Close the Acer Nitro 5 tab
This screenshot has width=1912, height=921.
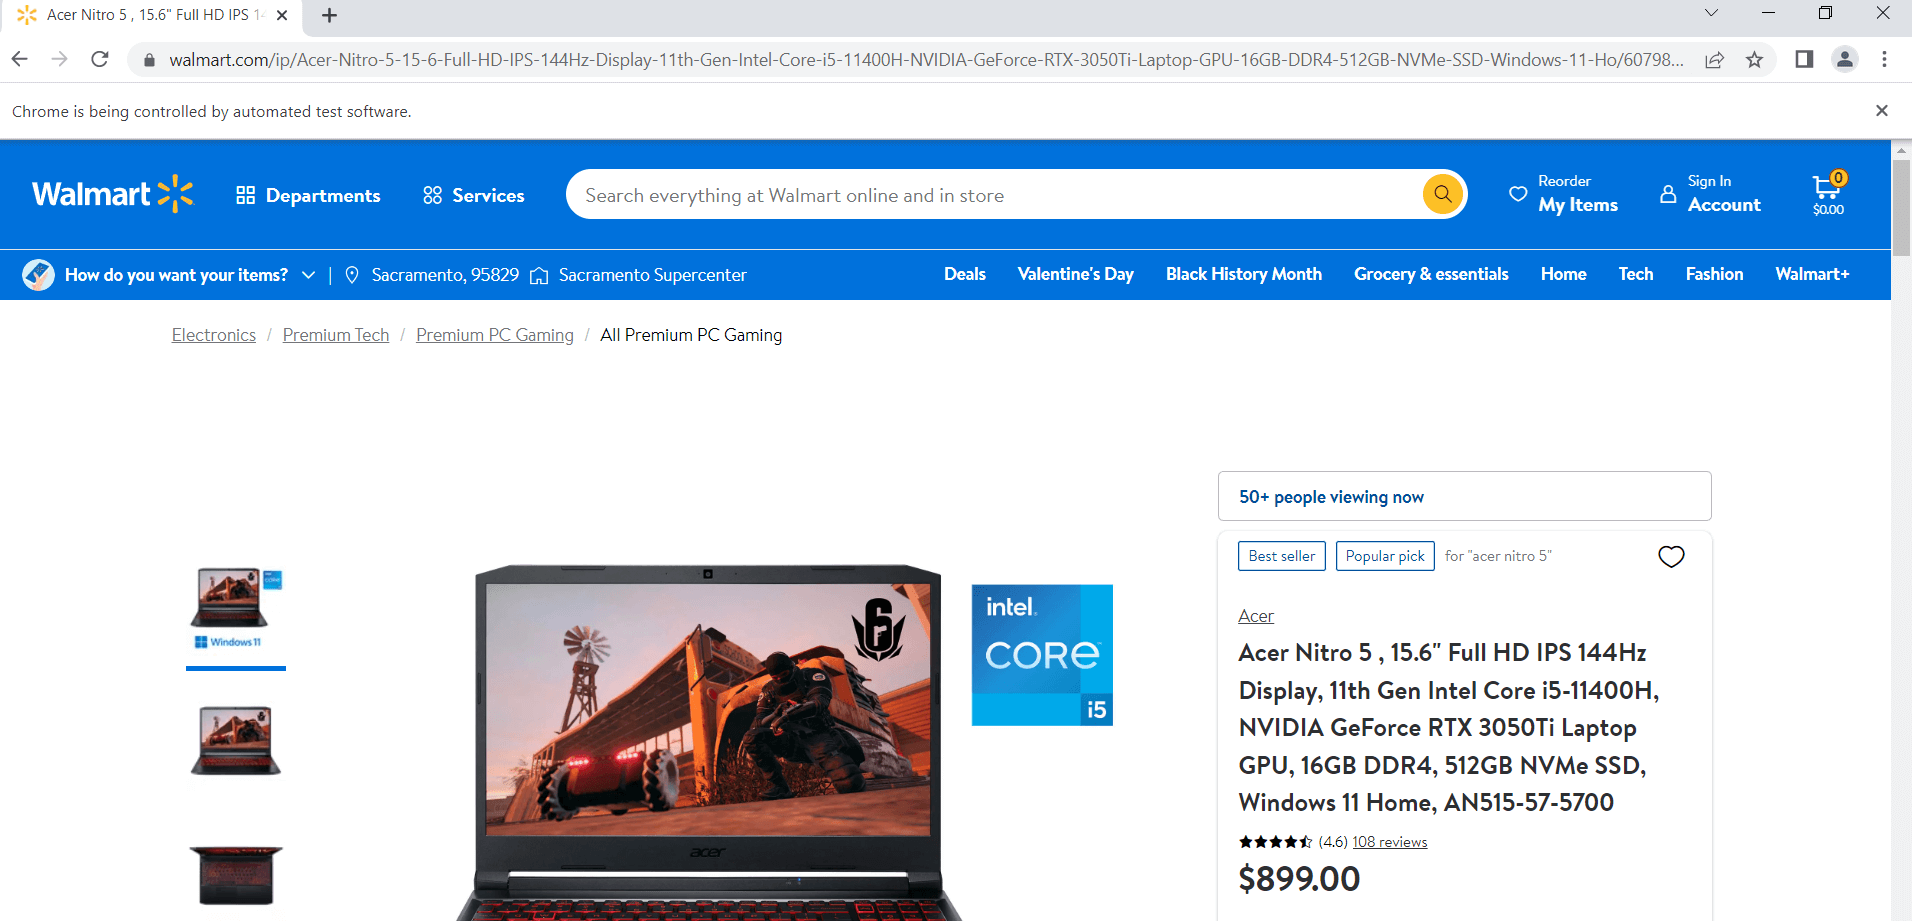282,15
